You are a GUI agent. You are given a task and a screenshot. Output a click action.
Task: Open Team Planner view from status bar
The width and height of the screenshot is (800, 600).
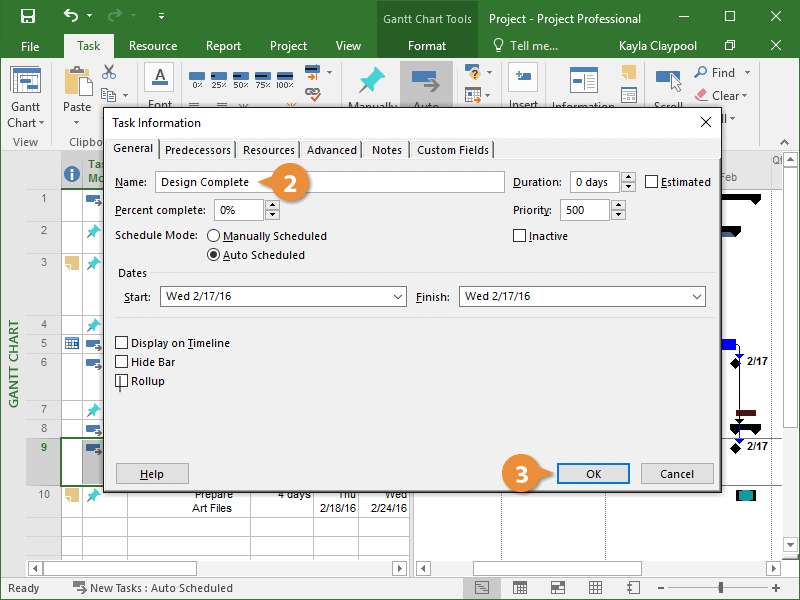(x=558, y=588)
